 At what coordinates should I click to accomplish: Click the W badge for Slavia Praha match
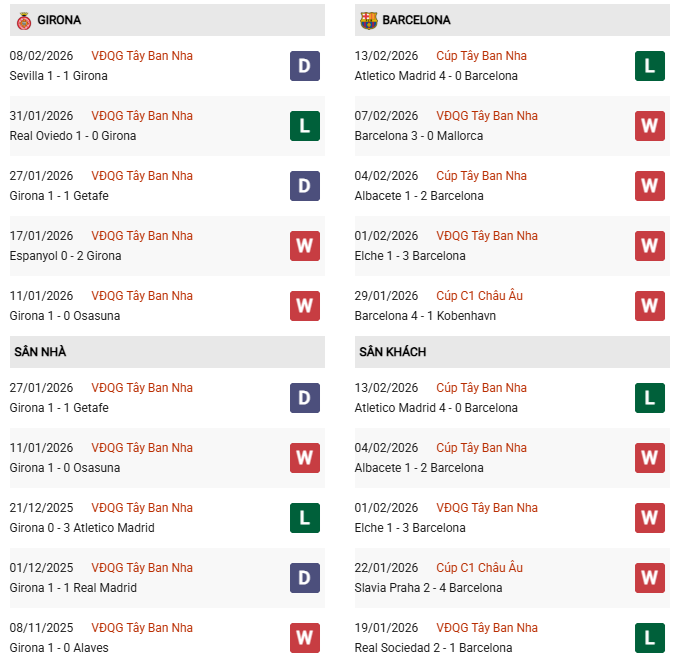click(650, 578)
